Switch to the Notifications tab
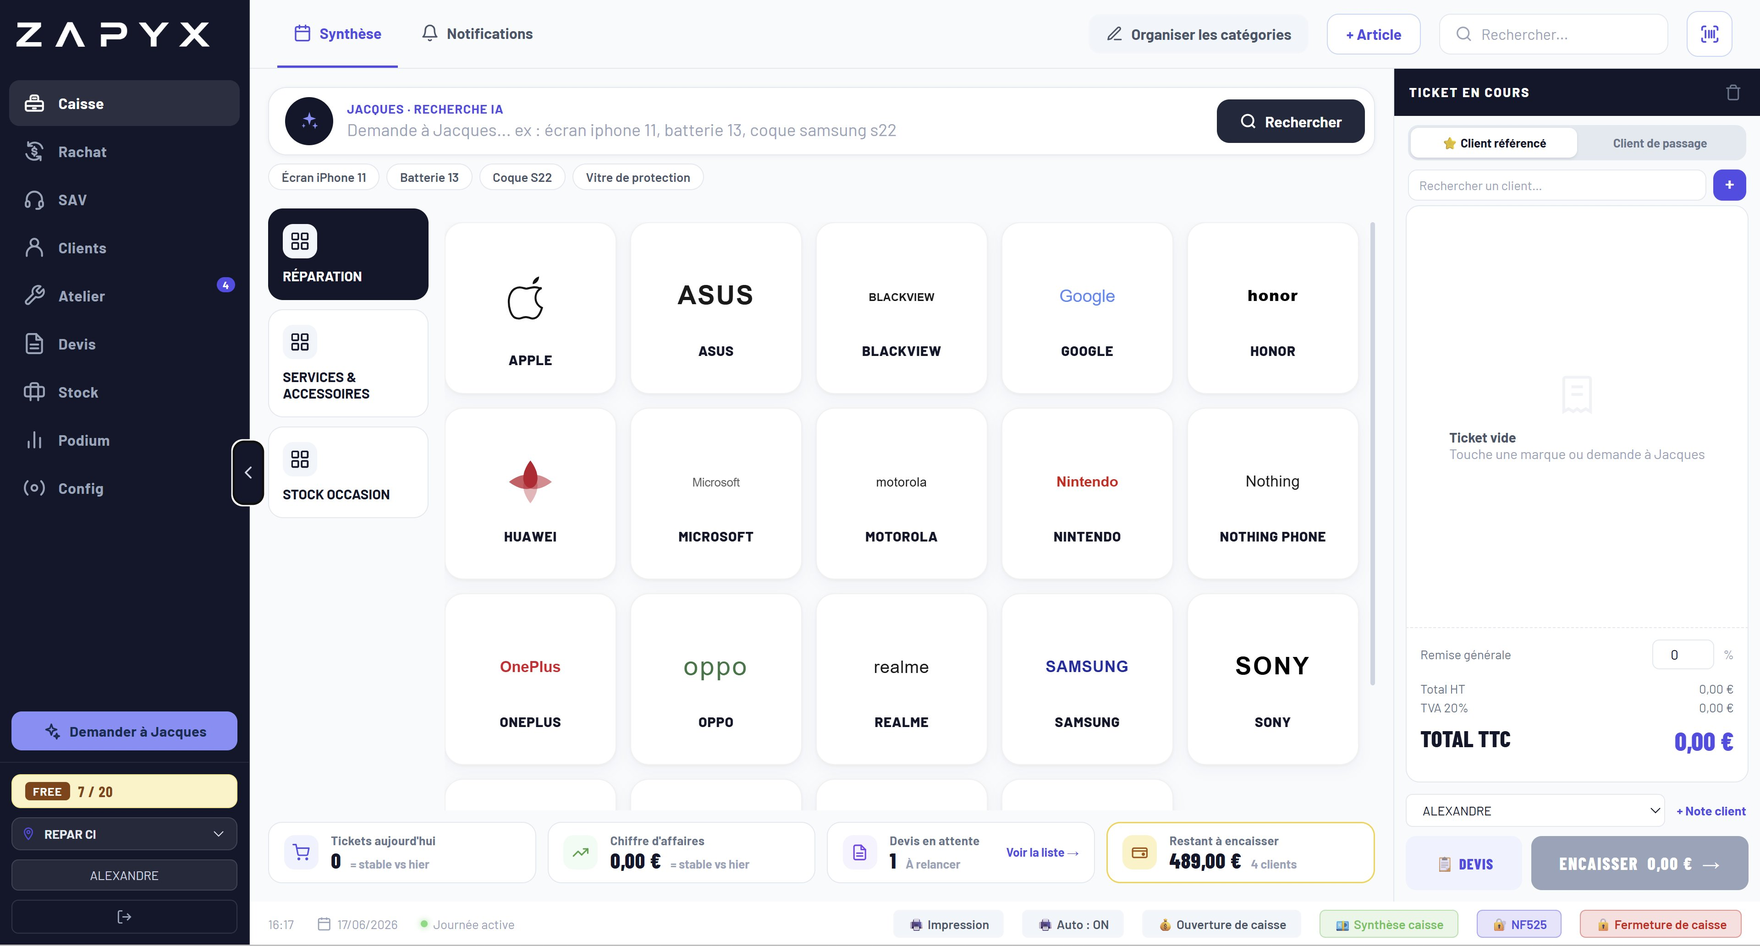 (477, 34)
